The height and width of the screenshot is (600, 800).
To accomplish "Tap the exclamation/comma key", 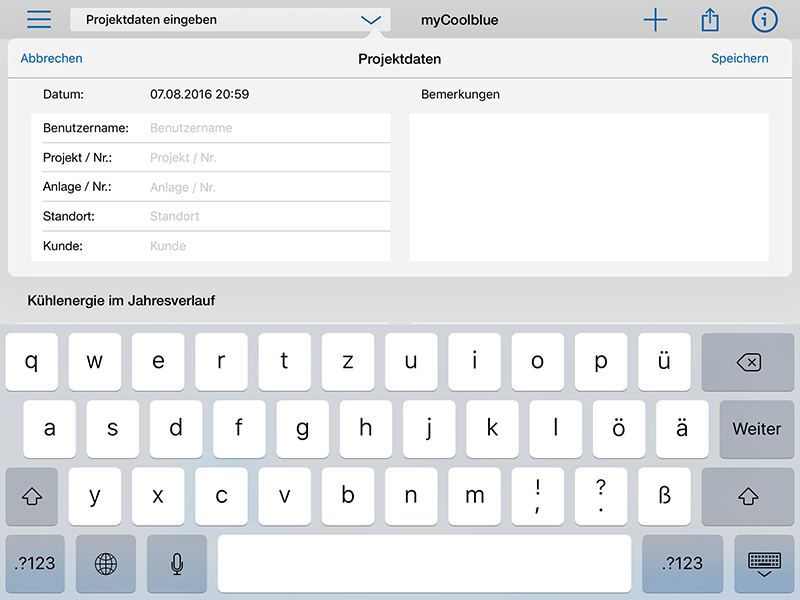I will (x=538, y=496).
